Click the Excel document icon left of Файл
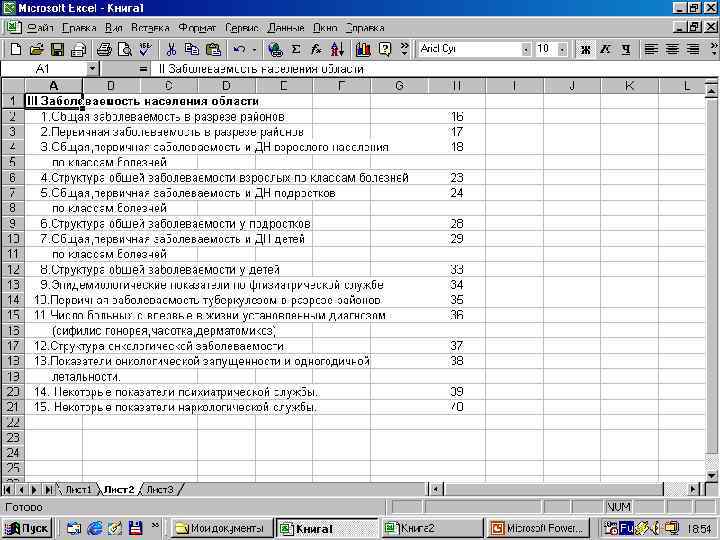Image resolution: width=720 pixels, height=540 pixels. coord(14,28)
